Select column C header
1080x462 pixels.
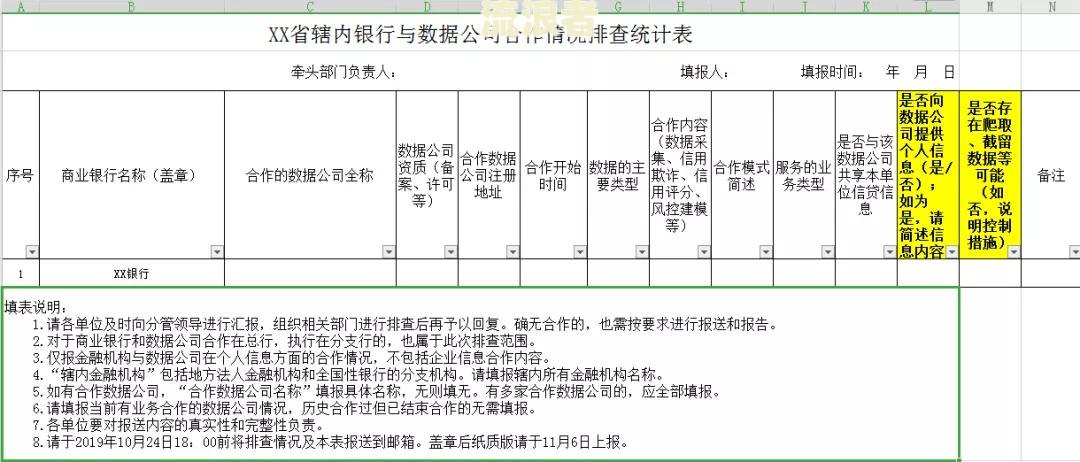[x=310, y=6]
